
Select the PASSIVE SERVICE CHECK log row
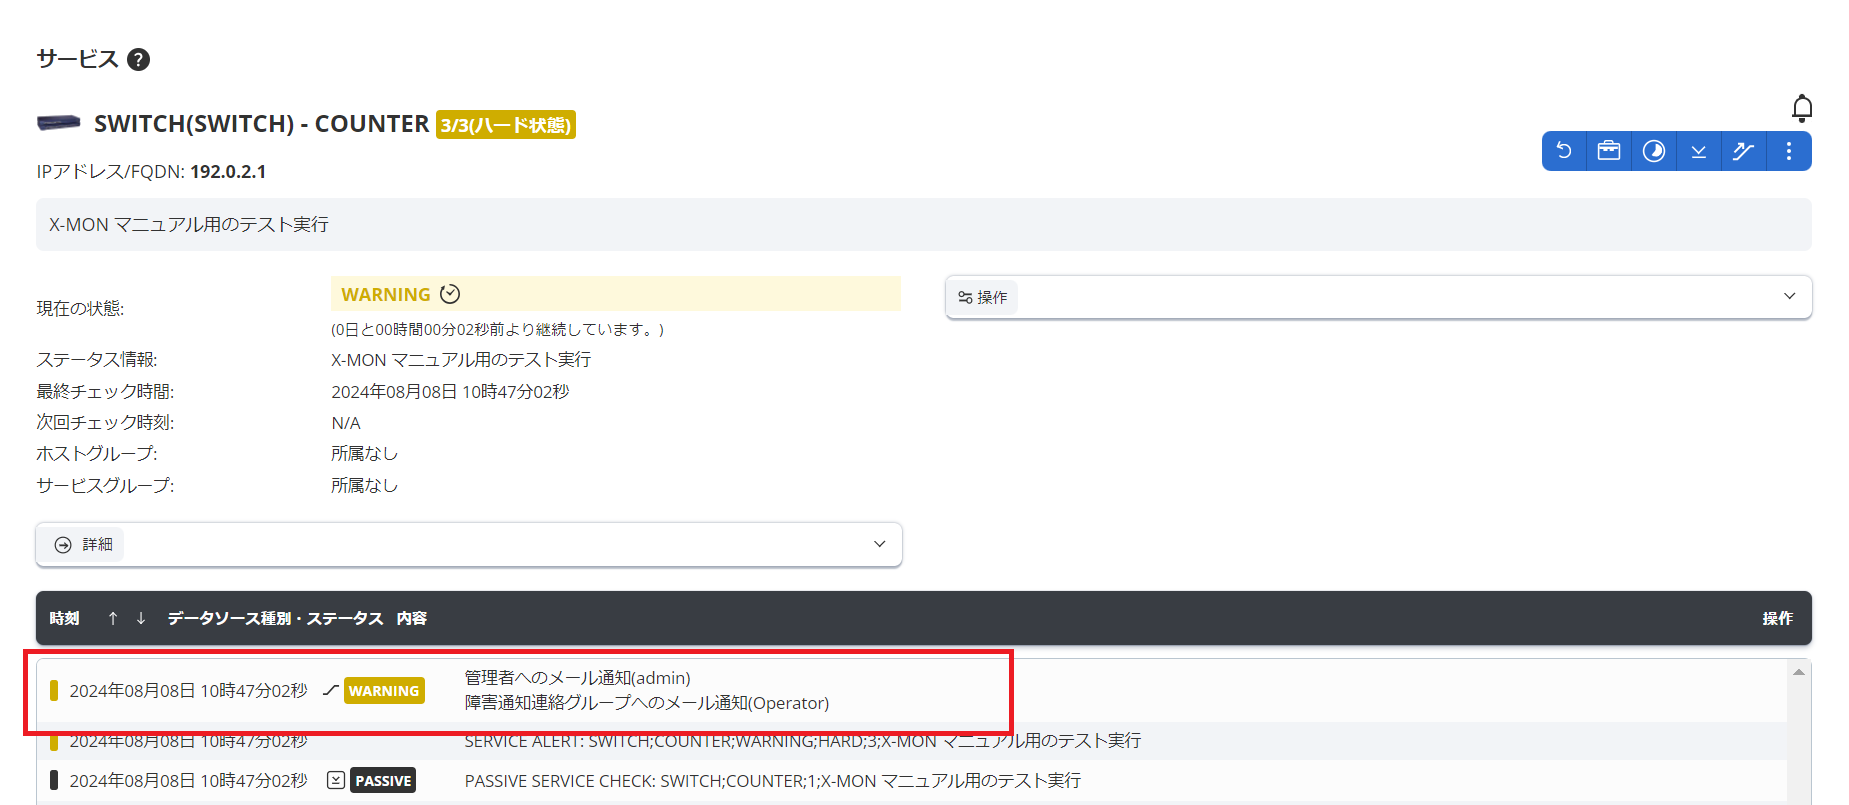tap(772, 781)
